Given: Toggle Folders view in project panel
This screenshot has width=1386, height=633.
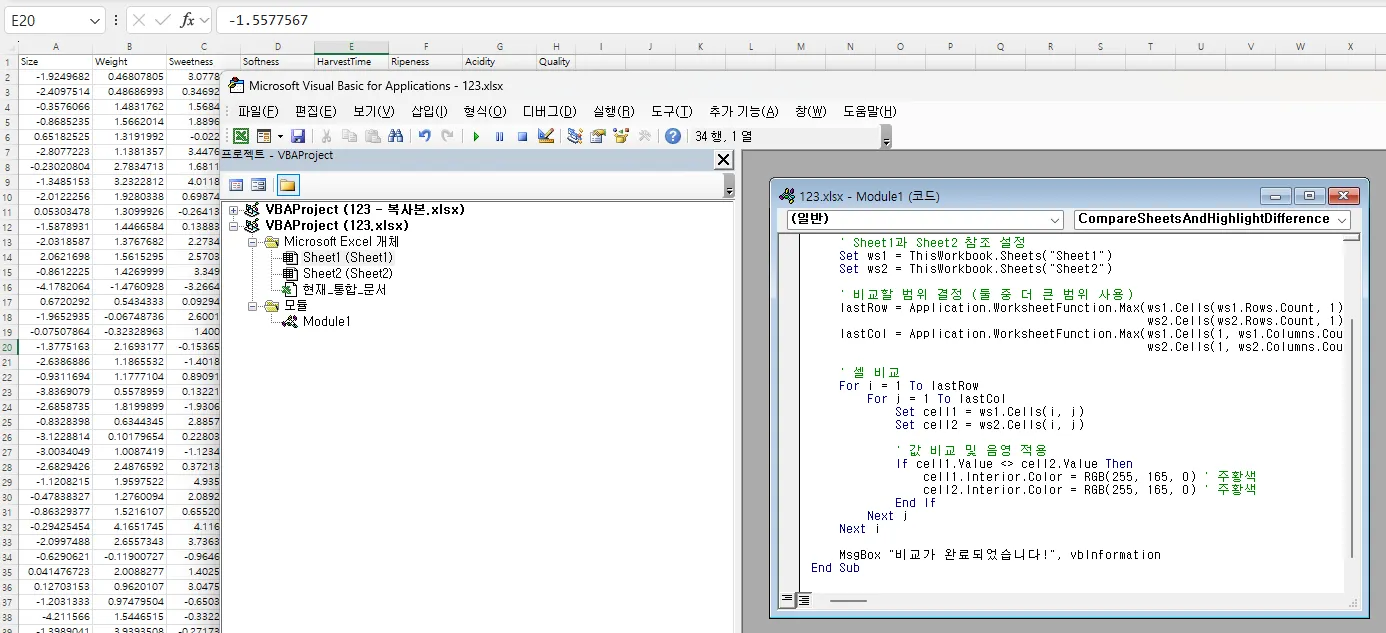Looking at the screenshot, I should tap(288, 185).
